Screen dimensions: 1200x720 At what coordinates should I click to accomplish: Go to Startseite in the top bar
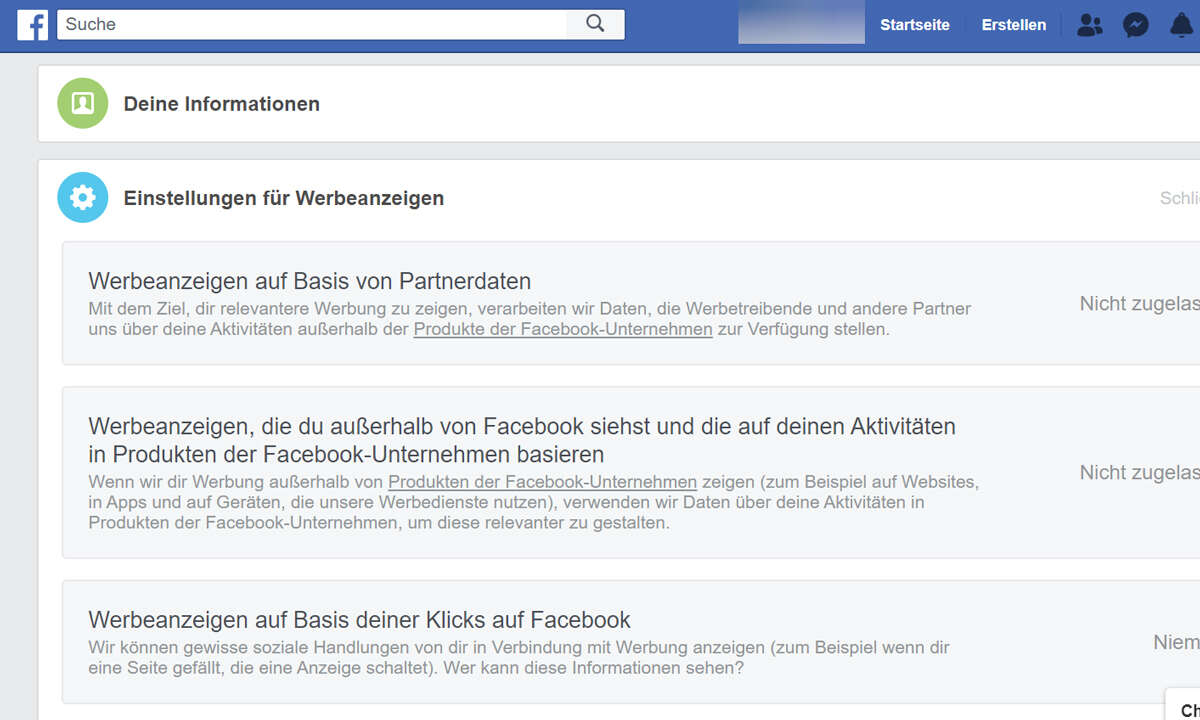(915, 25)
